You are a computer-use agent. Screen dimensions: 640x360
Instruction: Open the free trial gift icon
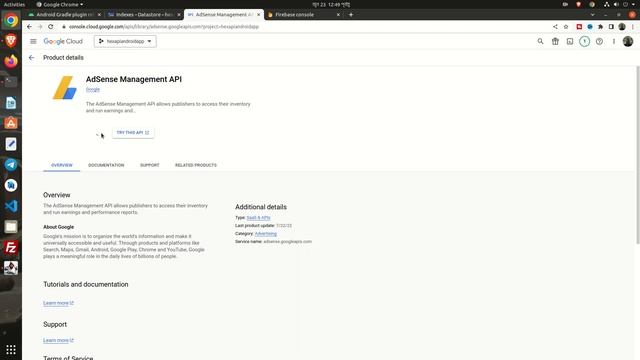555,41
